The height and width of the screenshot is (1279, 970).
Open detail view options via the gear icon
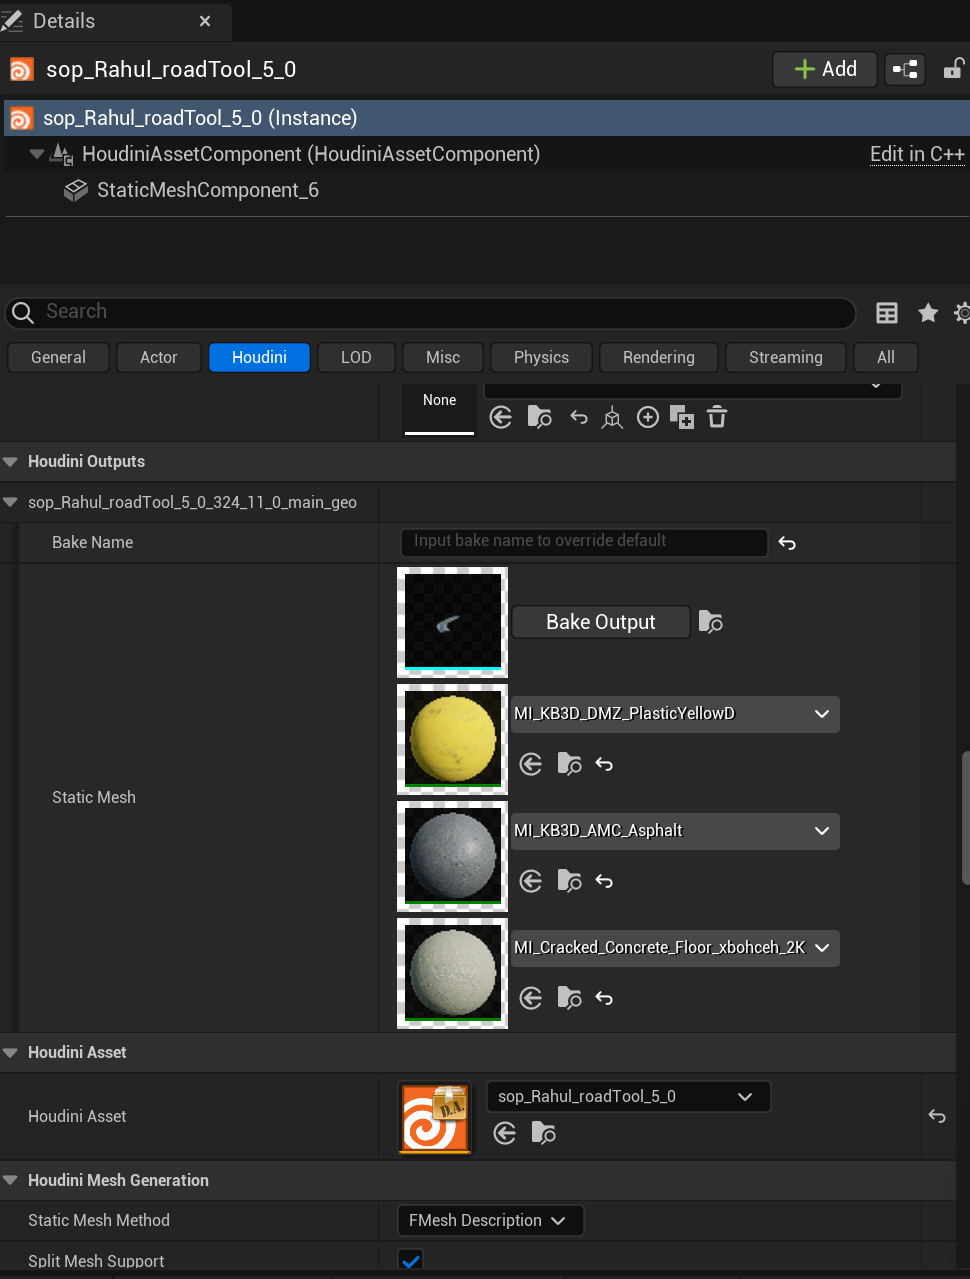tap(961, 312)
